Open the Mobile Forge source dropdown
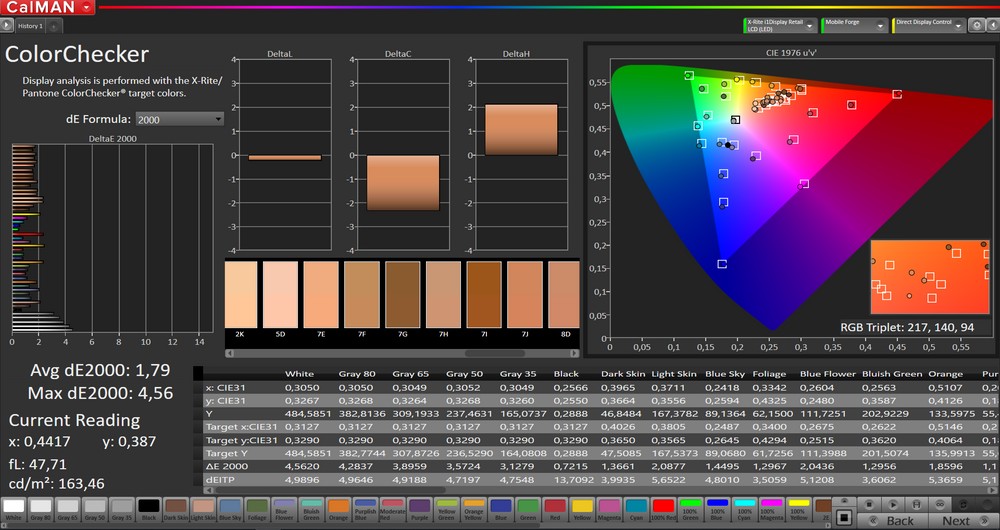This screenshot has height=530, width=1000. tap(855, 26)
